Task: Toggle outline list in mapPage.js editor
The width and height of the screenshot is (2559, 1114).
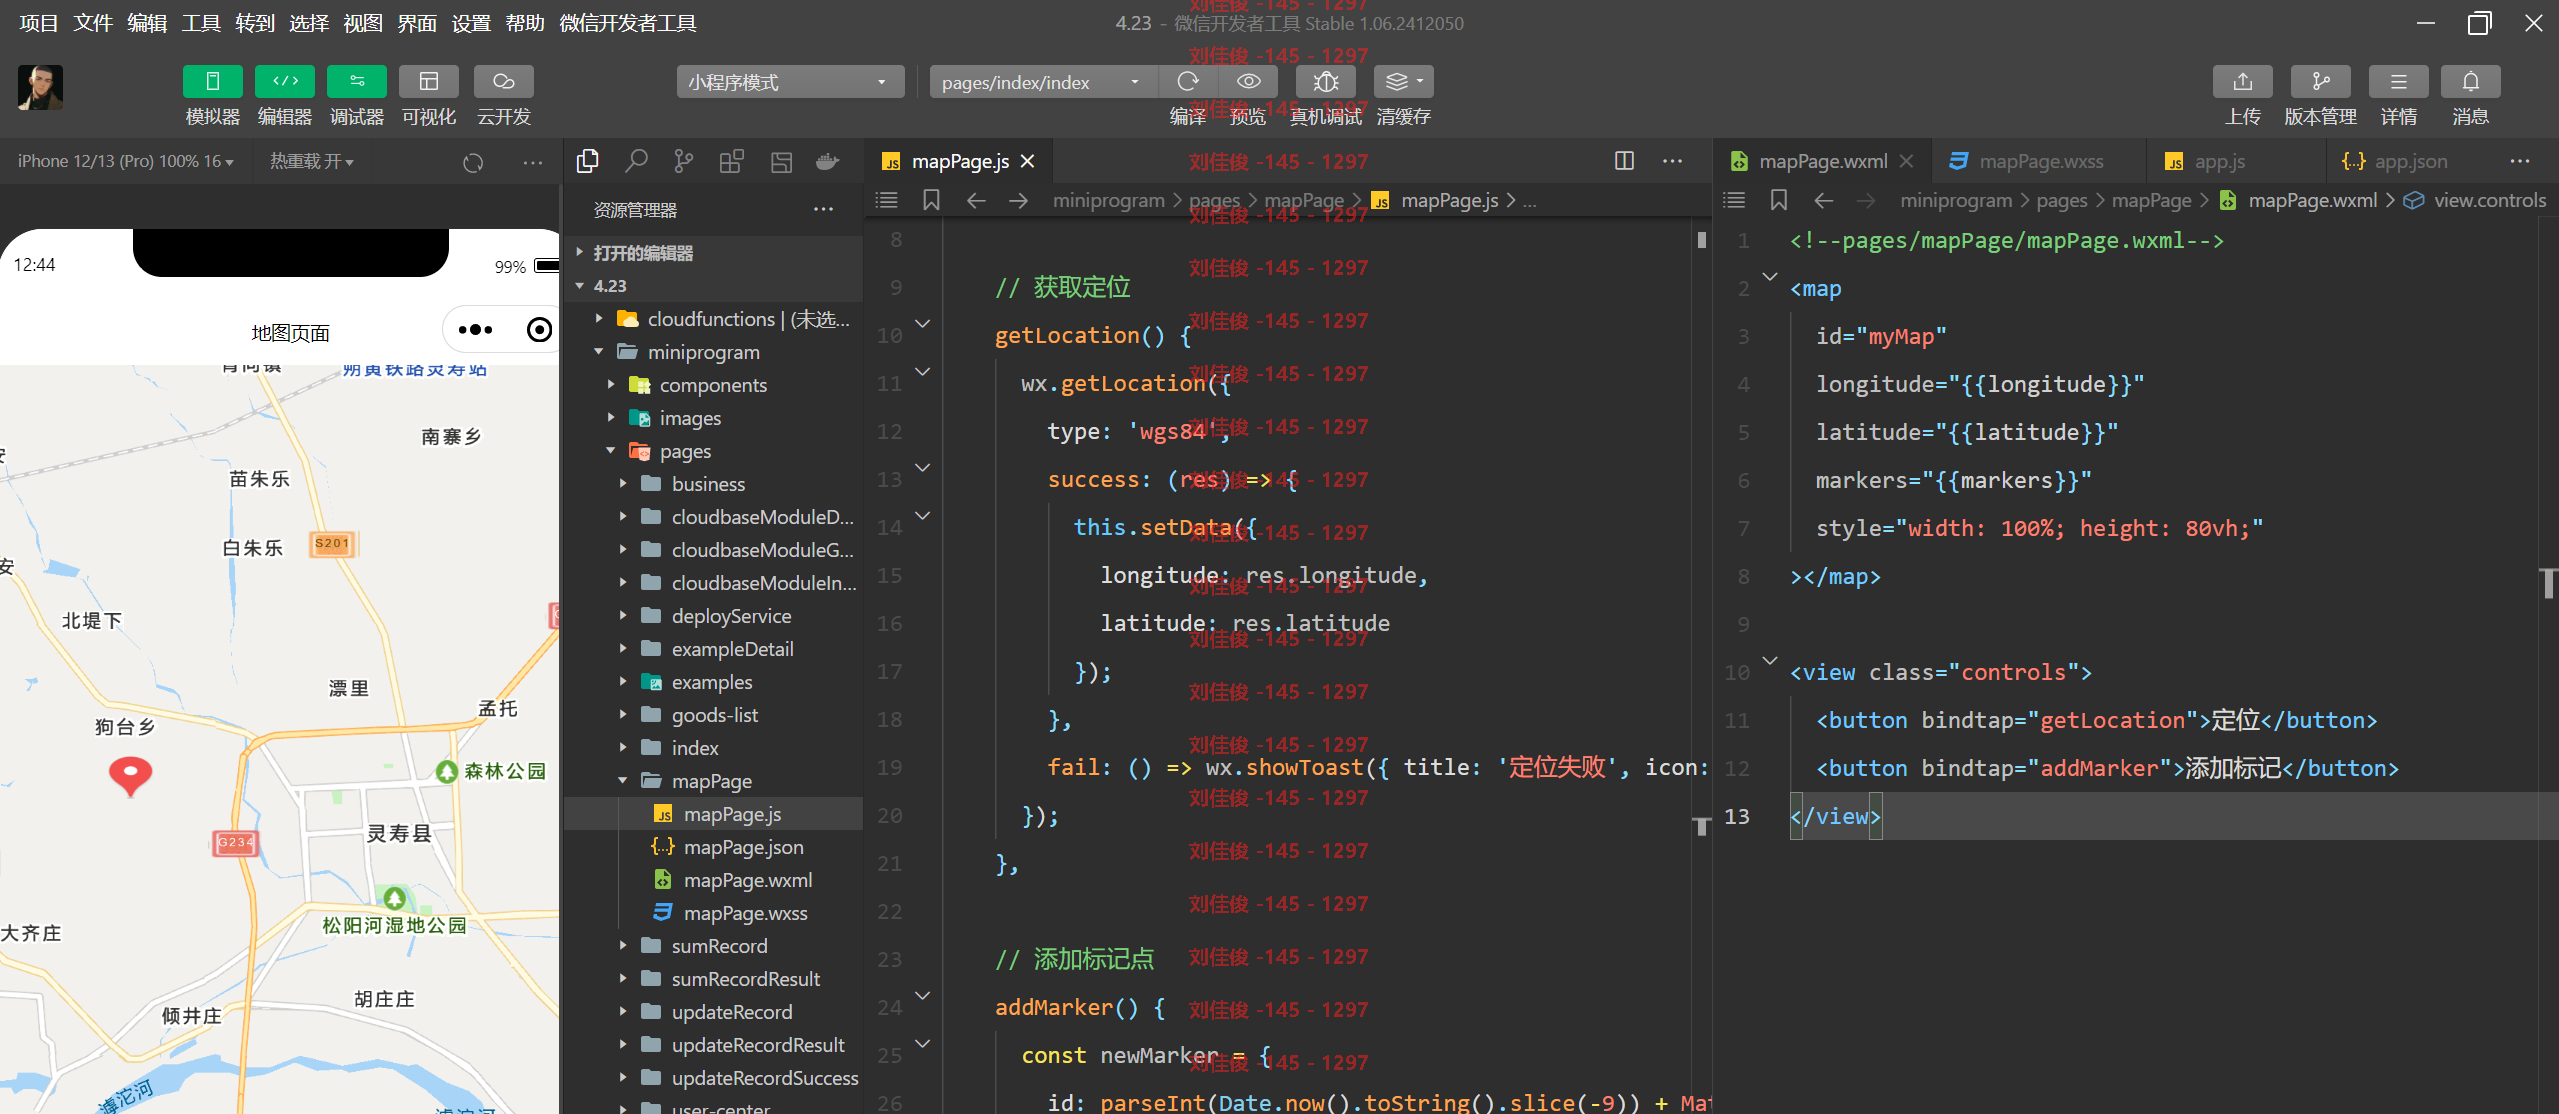Action: [x=886, y=200]
